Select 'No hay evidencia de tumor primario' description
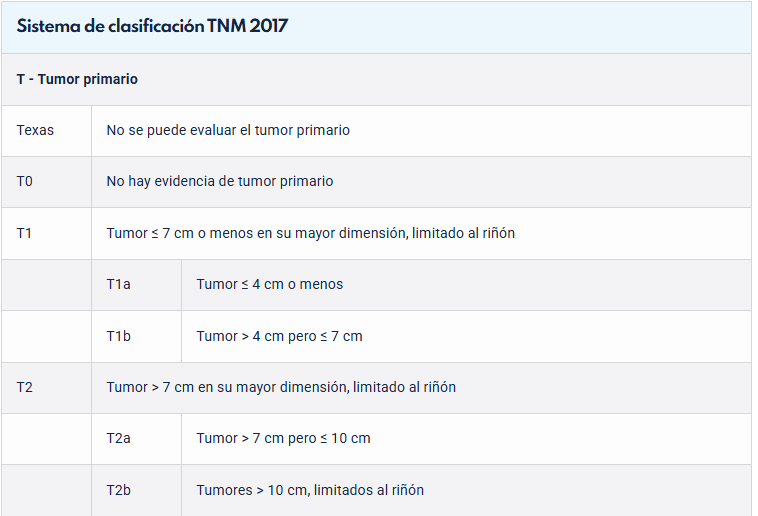 (x=220, y=181)
